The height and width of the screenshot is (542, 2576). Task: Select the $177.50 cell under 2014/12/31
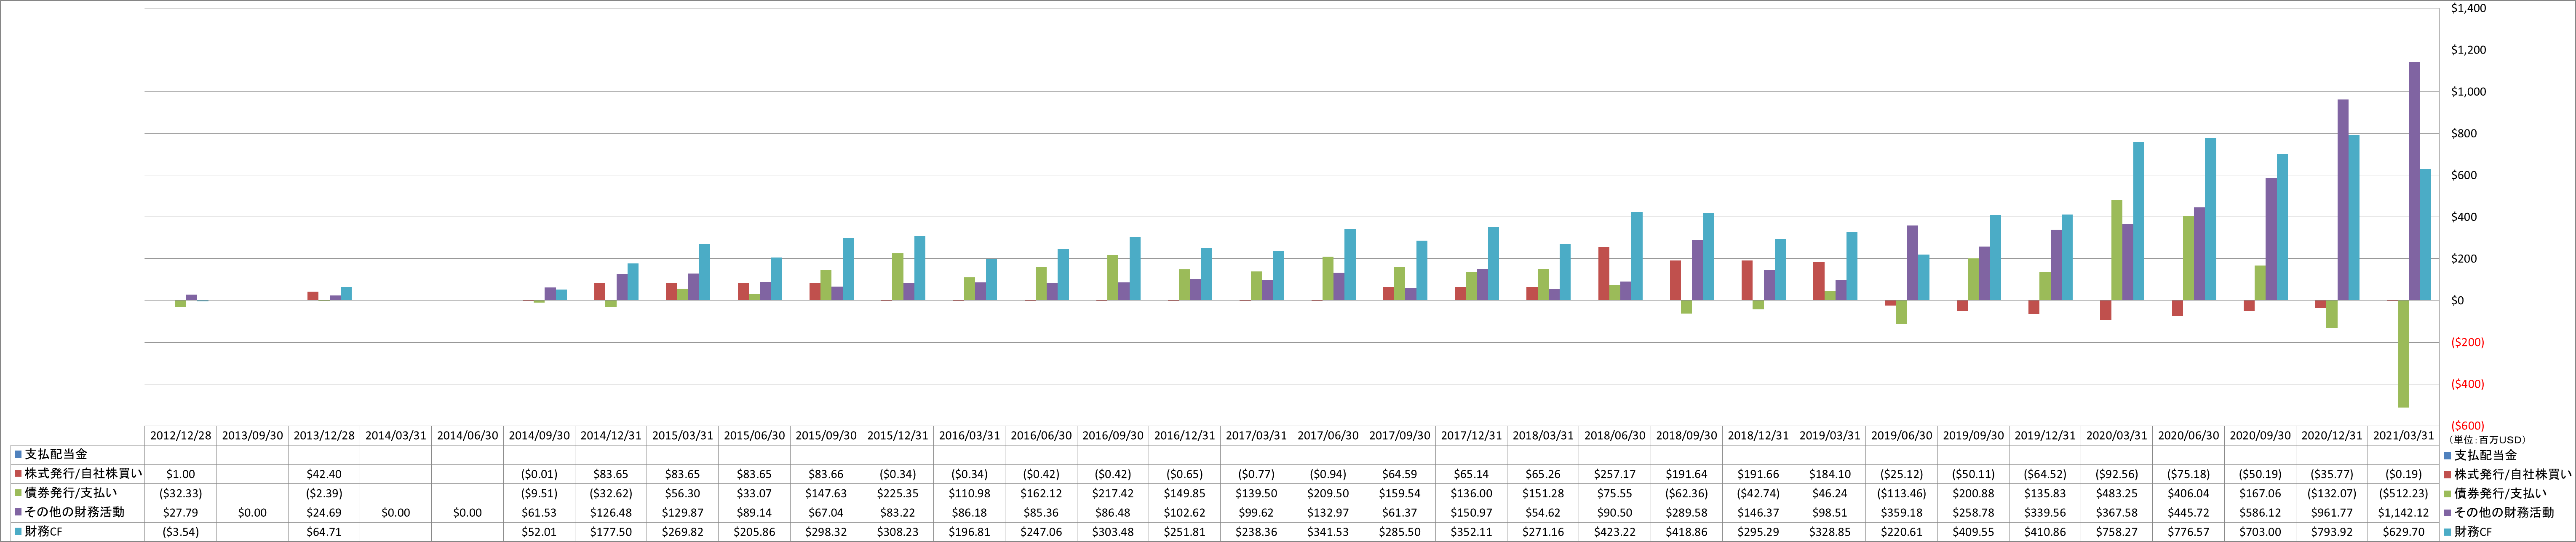(x=611, y=531)
